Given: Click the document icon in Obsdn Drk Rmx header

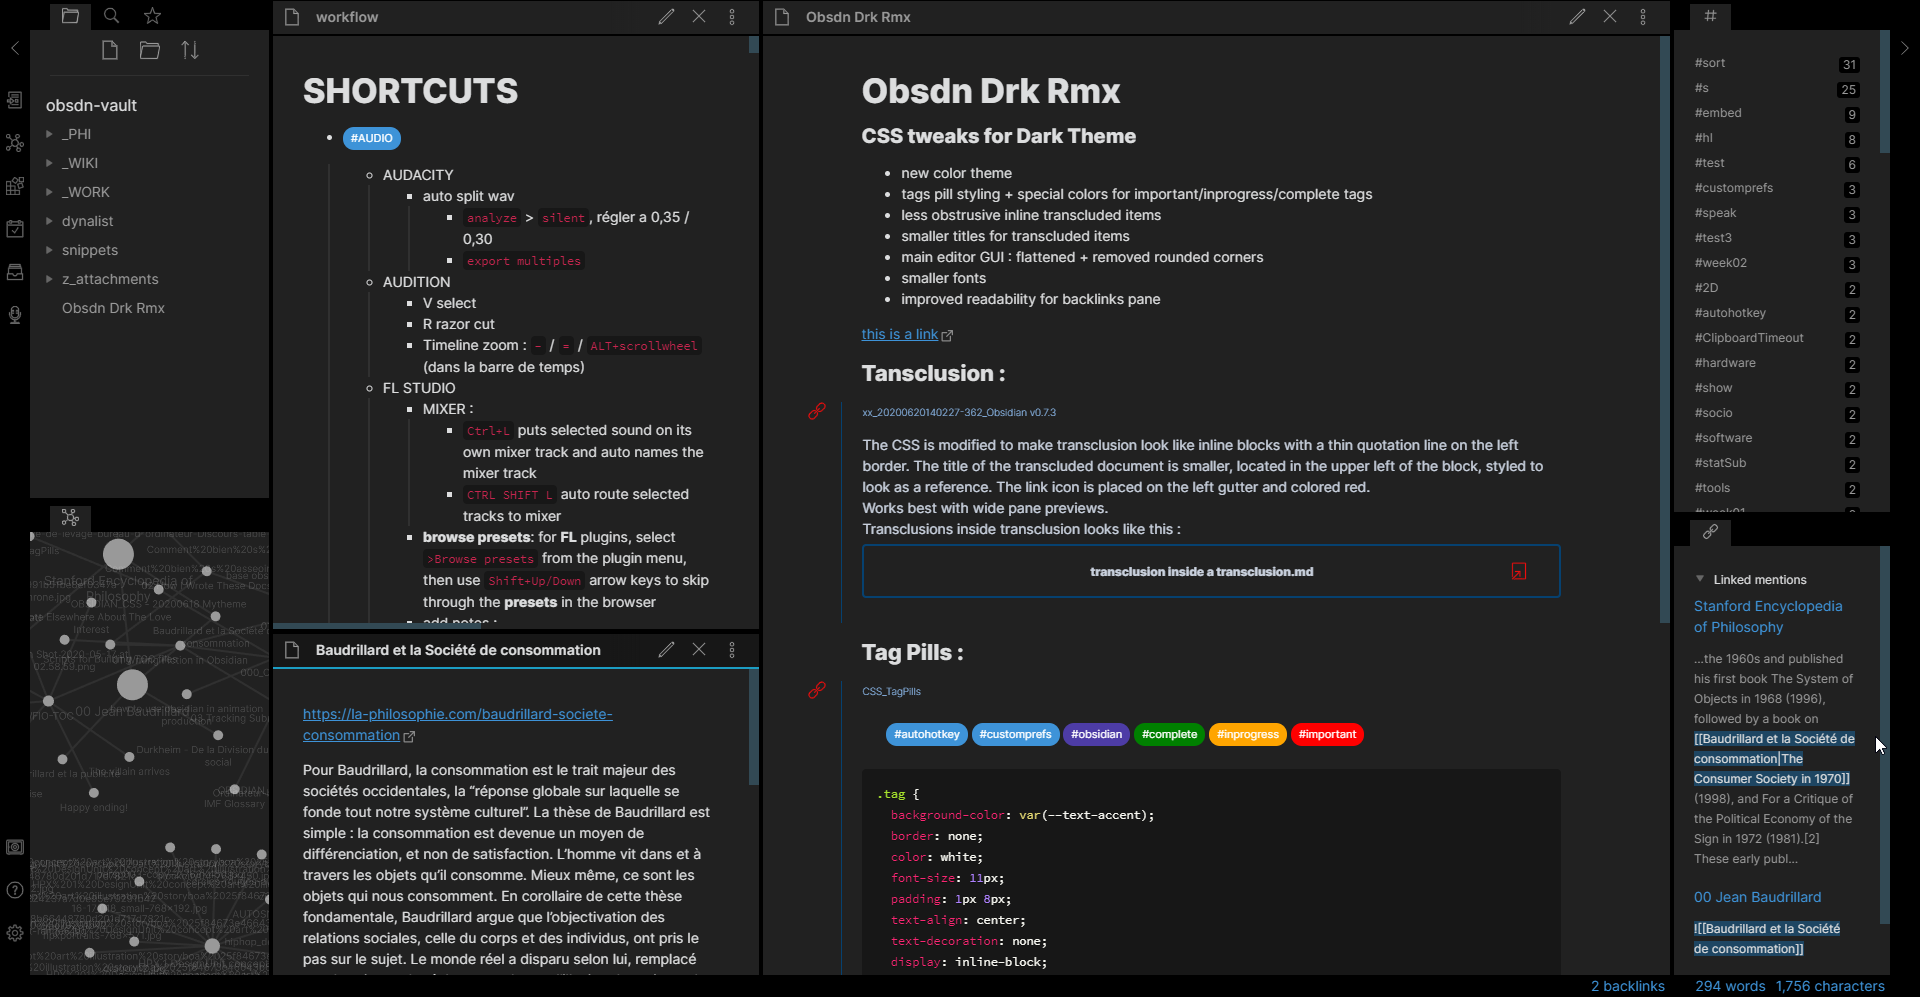Looking at the screenshot, I should [x=783, y=17].
